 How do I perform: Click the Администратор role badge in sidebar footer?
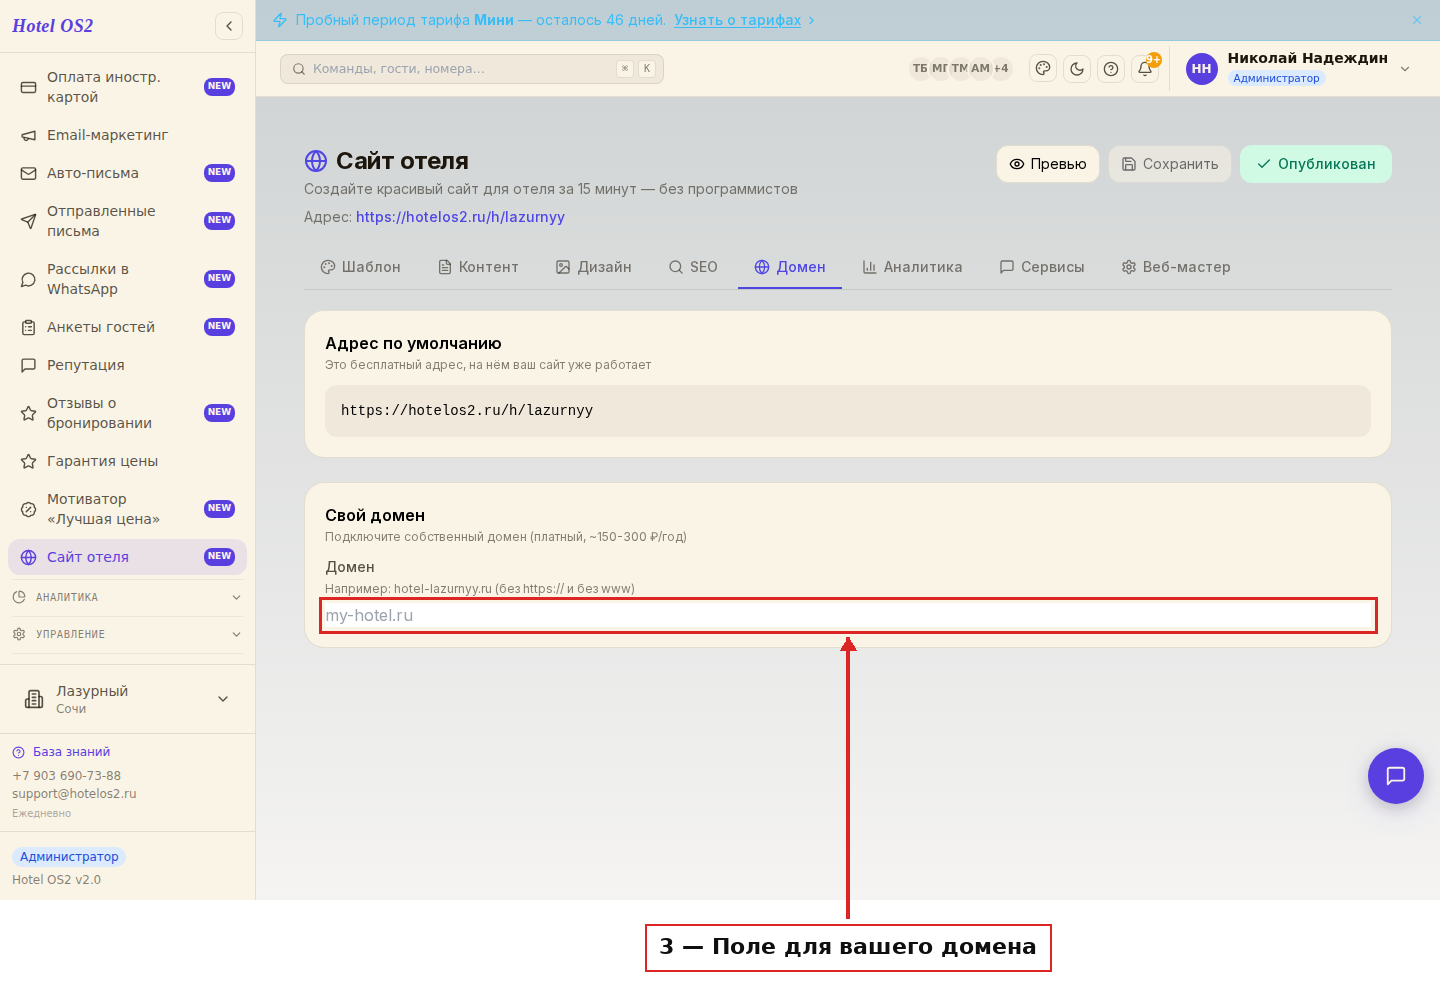pyautogui.click(x=69, y=857)
